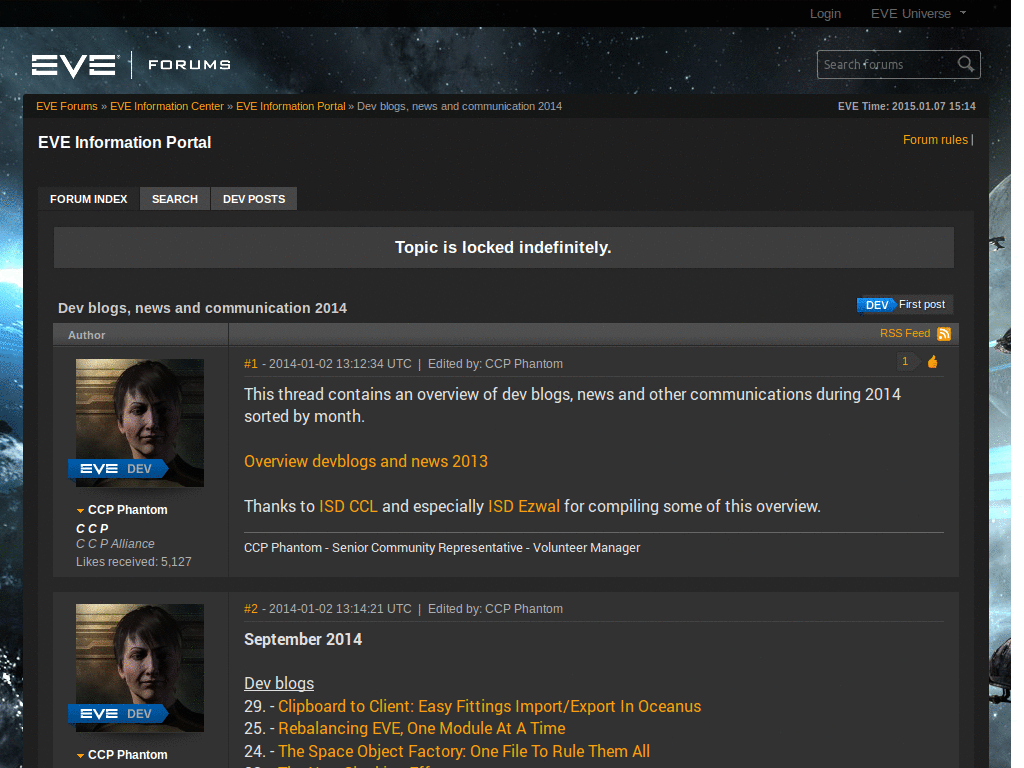Click the search magnifier icon in search box
This screenshot has width=1024, height=768.
(964, 63)
